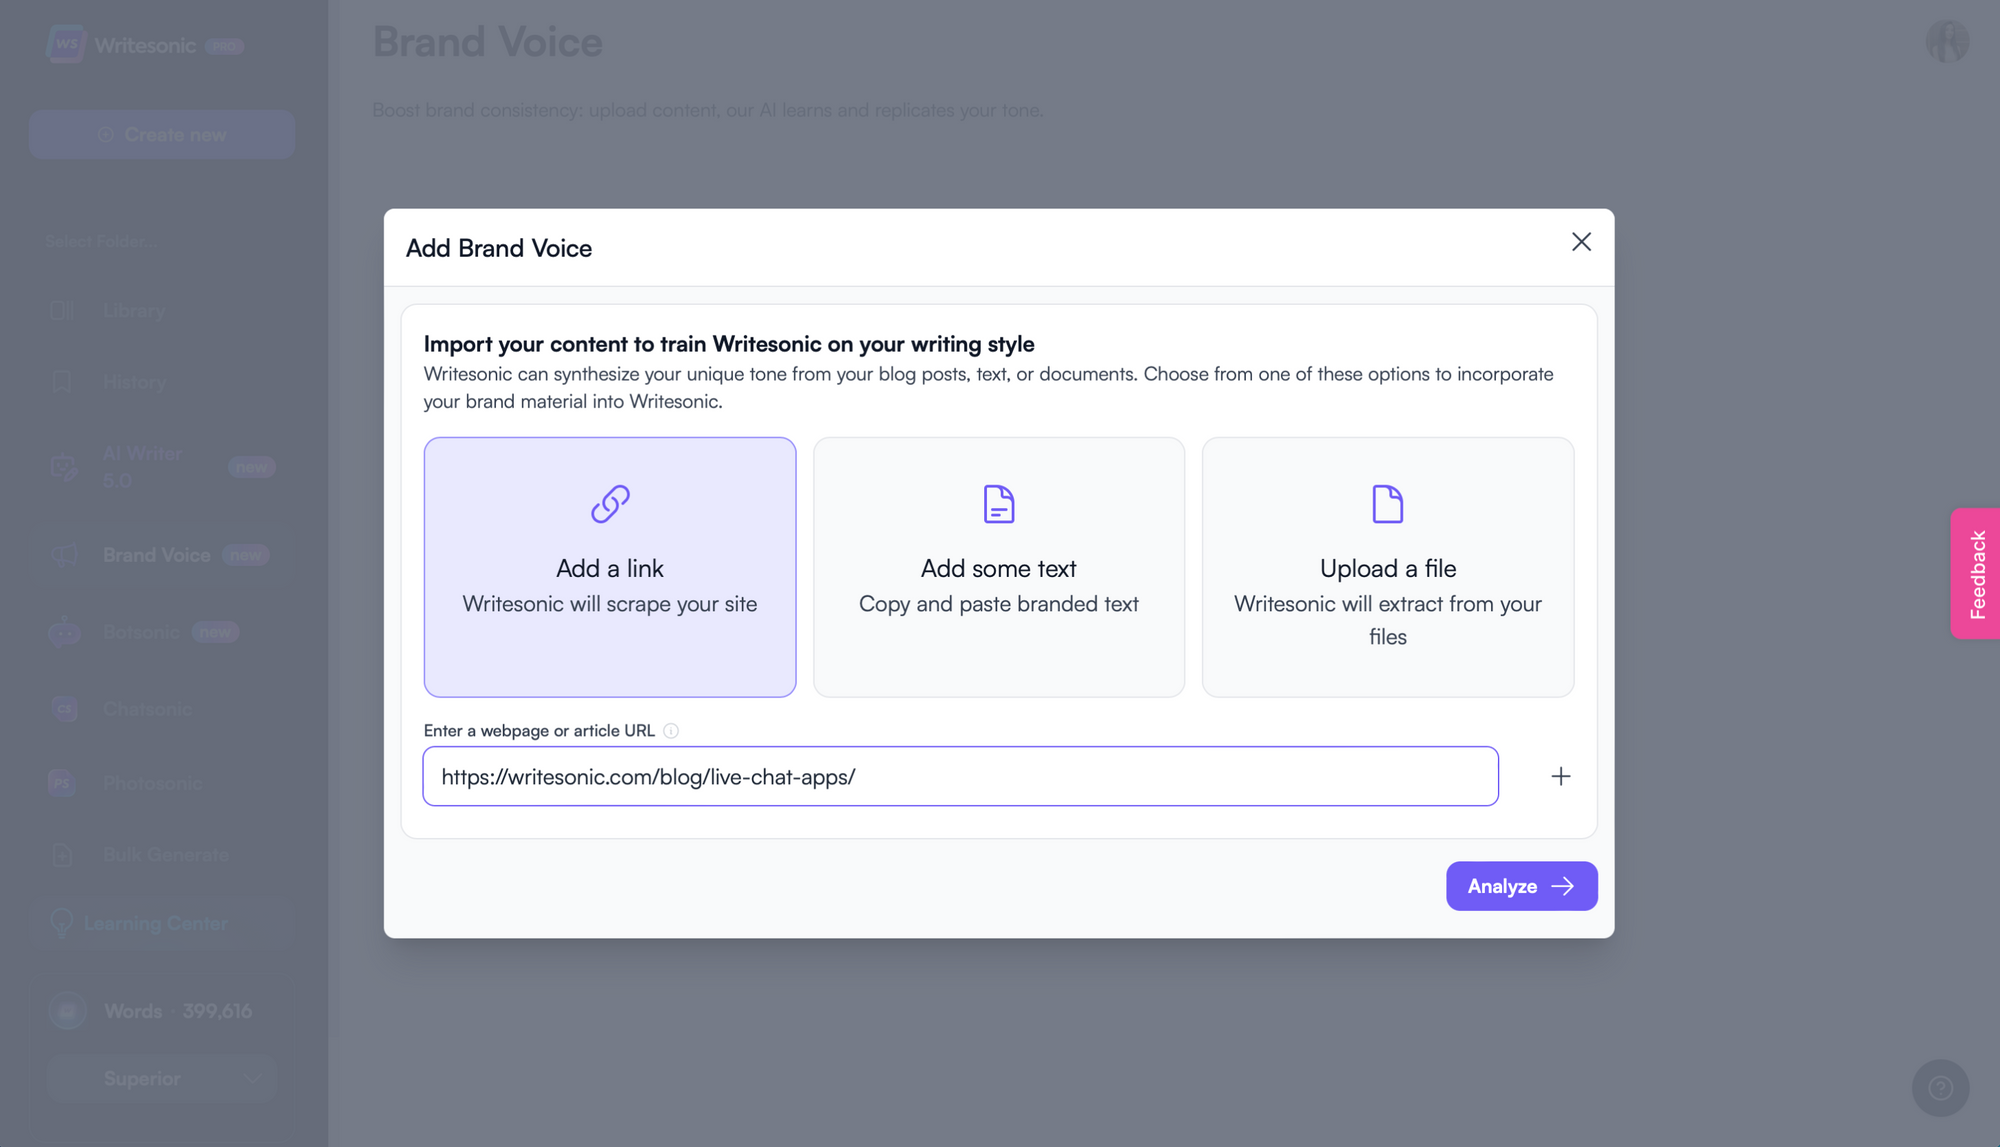Expand the Superior plan dropdown
Screen dimensions: 2000x1147
point(160,1078)
